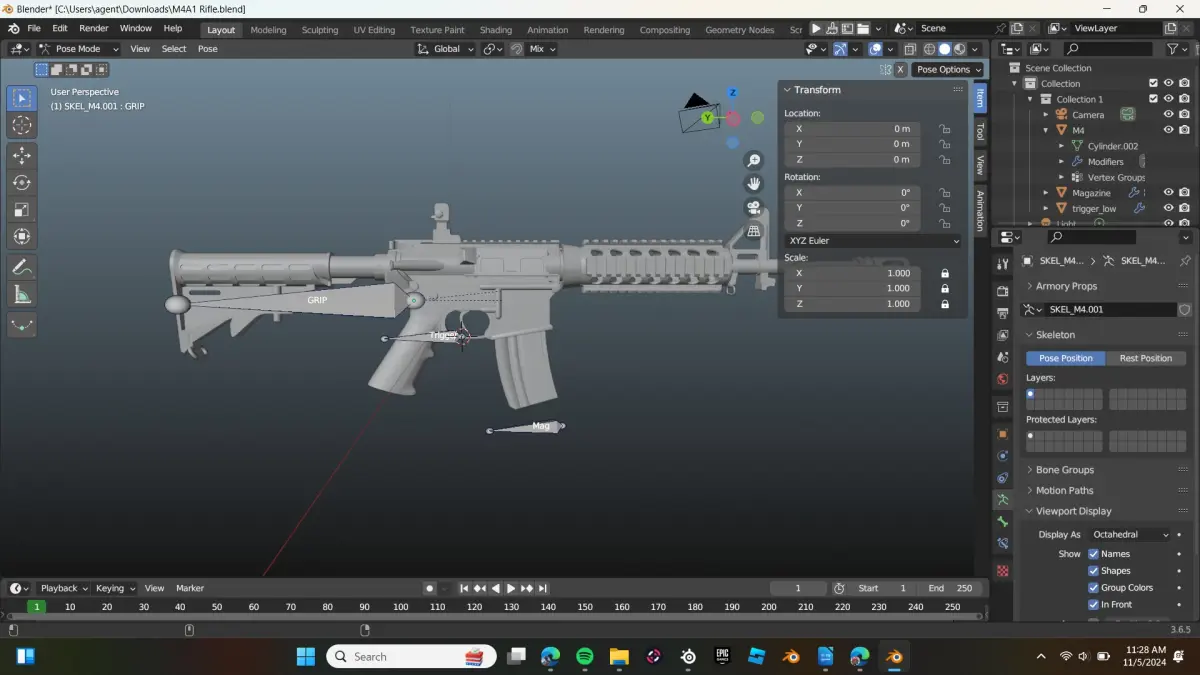1200x675 pixels.
Task: Open the Animation sidebar tab
Action: (980, 210)
